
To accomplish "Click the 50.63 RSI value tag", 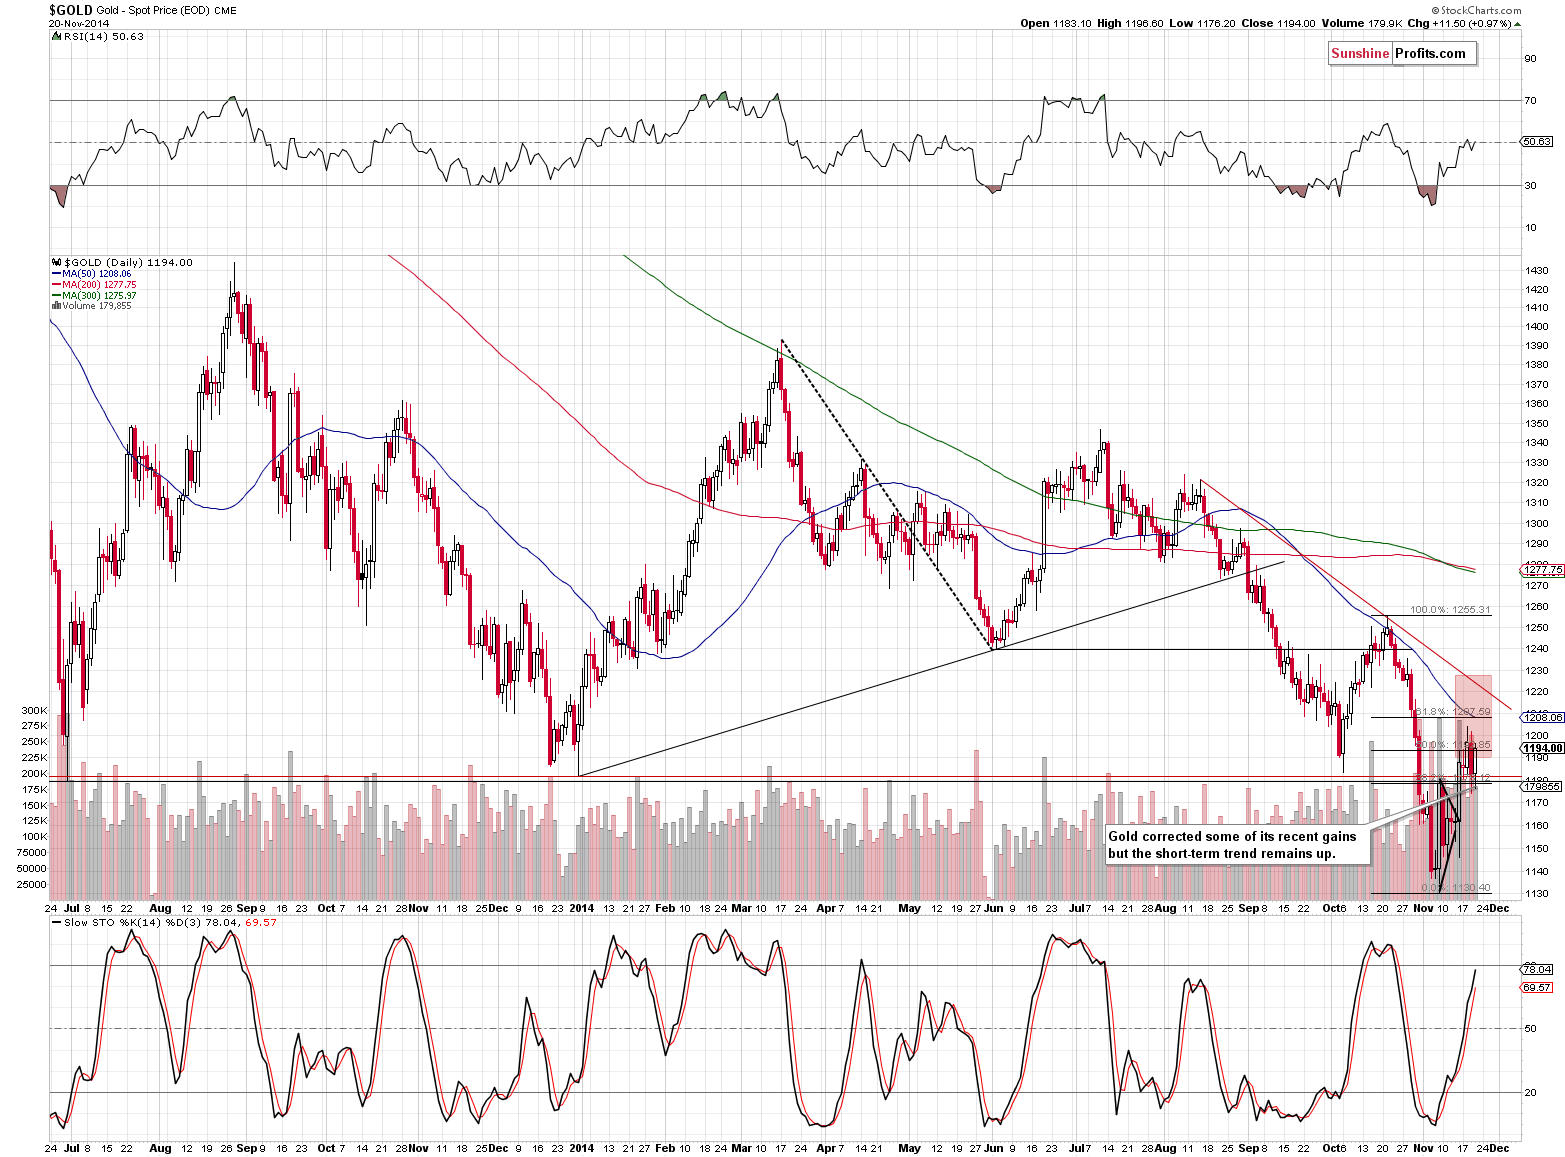I will tap(1536, 142).
